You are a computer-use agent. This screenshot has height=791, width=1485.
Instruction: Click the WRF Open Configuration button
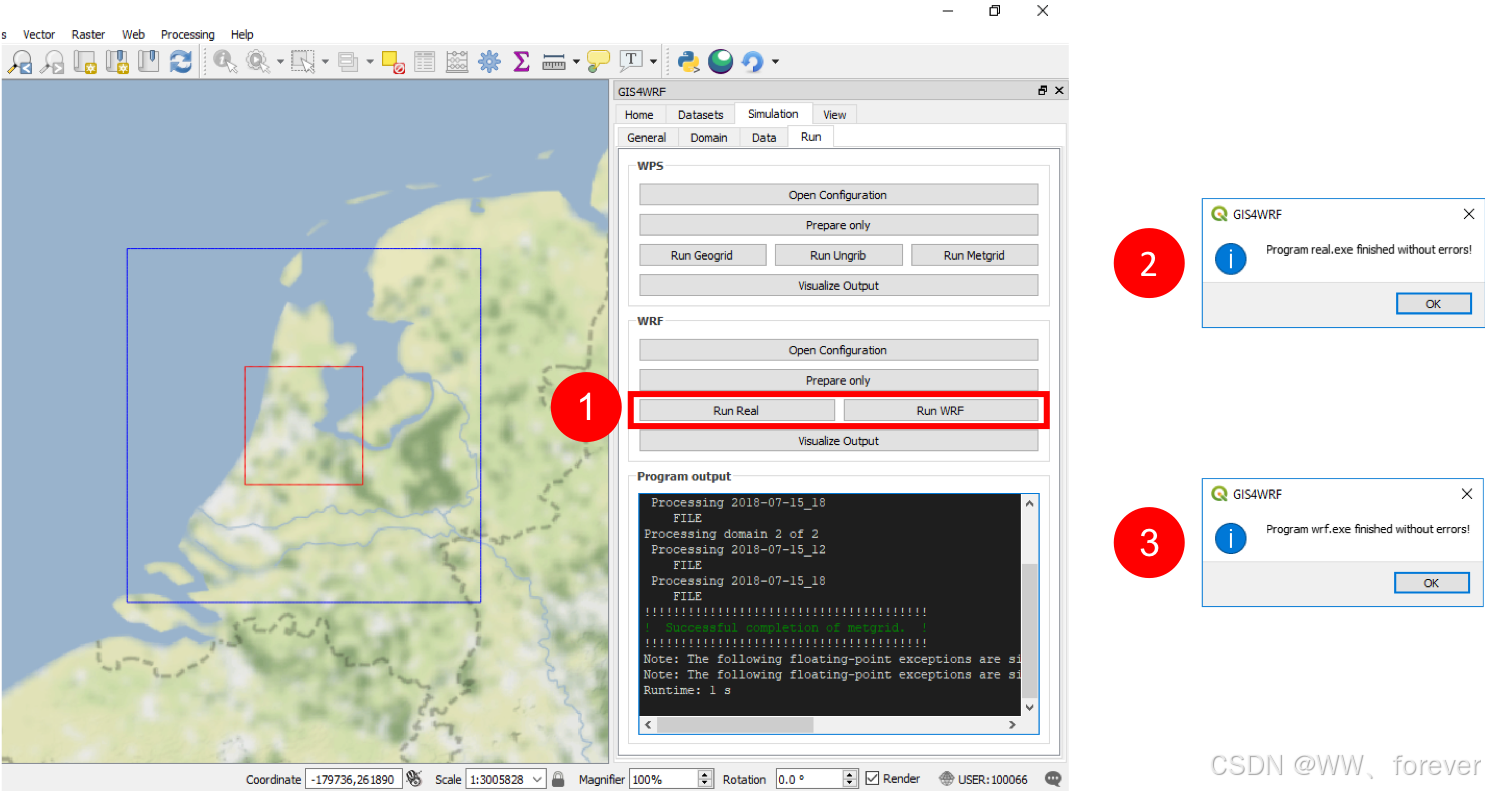838,350
